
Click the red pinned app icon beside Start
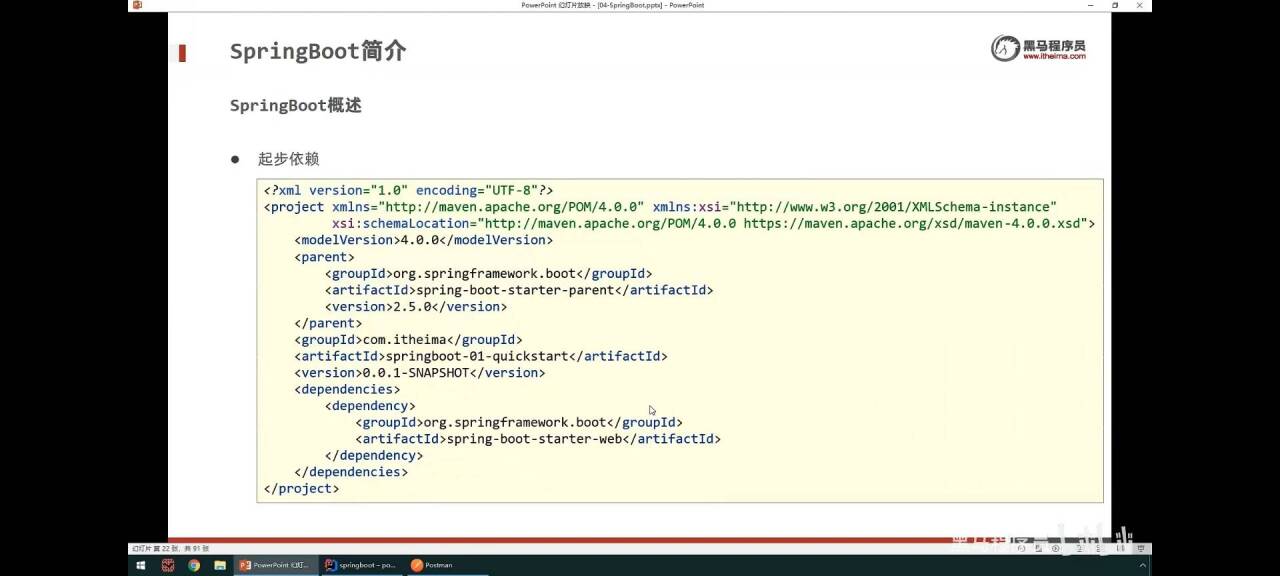point(168,565)
